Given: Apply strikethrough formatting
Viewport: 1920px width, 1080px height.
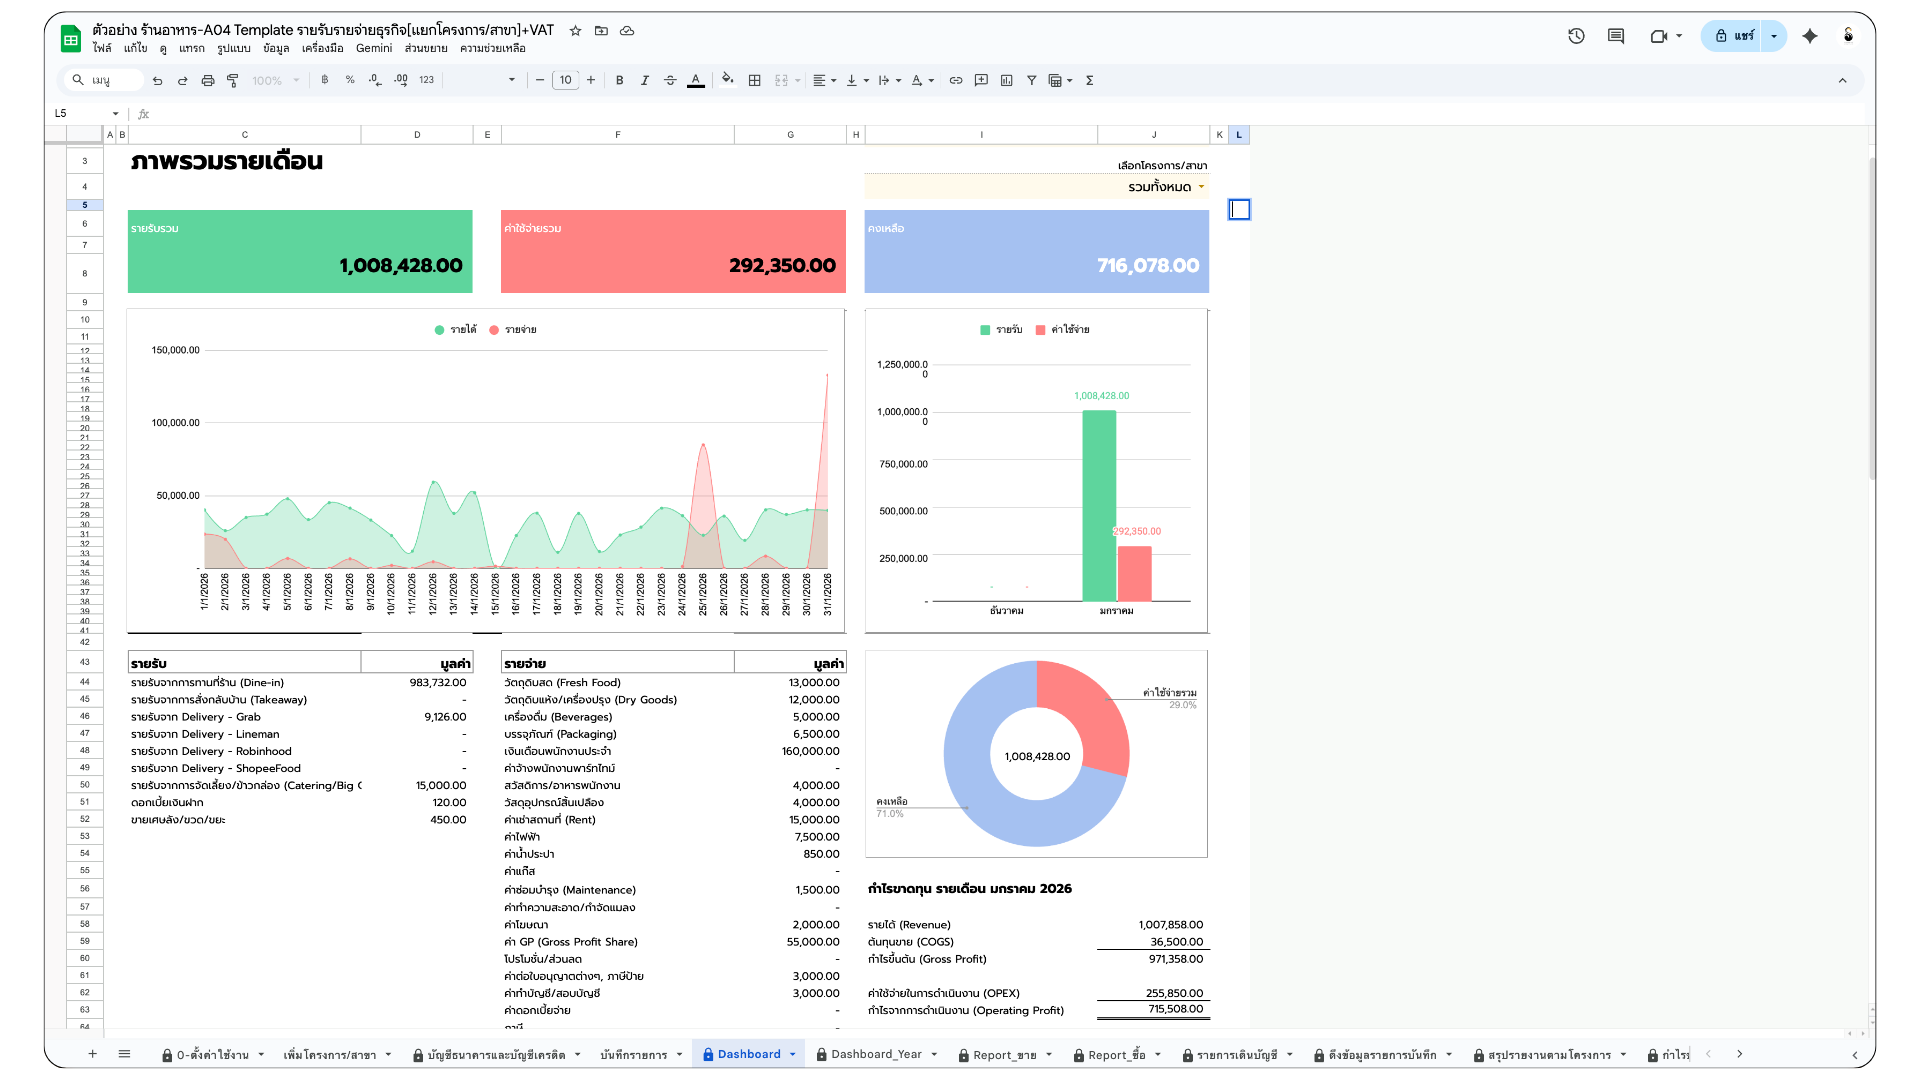Looking at the screenshot, I should coord(671,80).
